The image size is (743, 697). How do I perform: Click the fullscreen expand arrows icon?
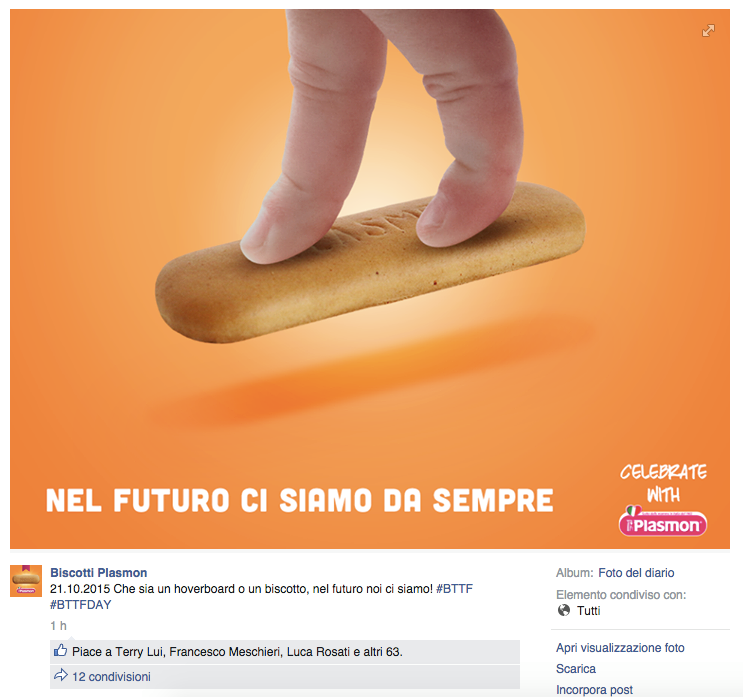point(708,31)
